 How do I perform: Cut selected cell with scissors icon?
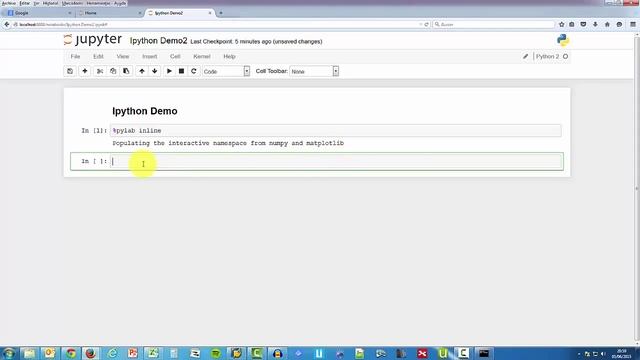coord(100,71)
